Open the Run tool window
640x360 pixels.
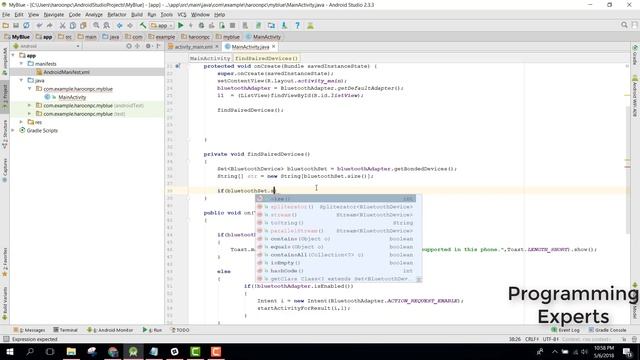coord(153,330)
